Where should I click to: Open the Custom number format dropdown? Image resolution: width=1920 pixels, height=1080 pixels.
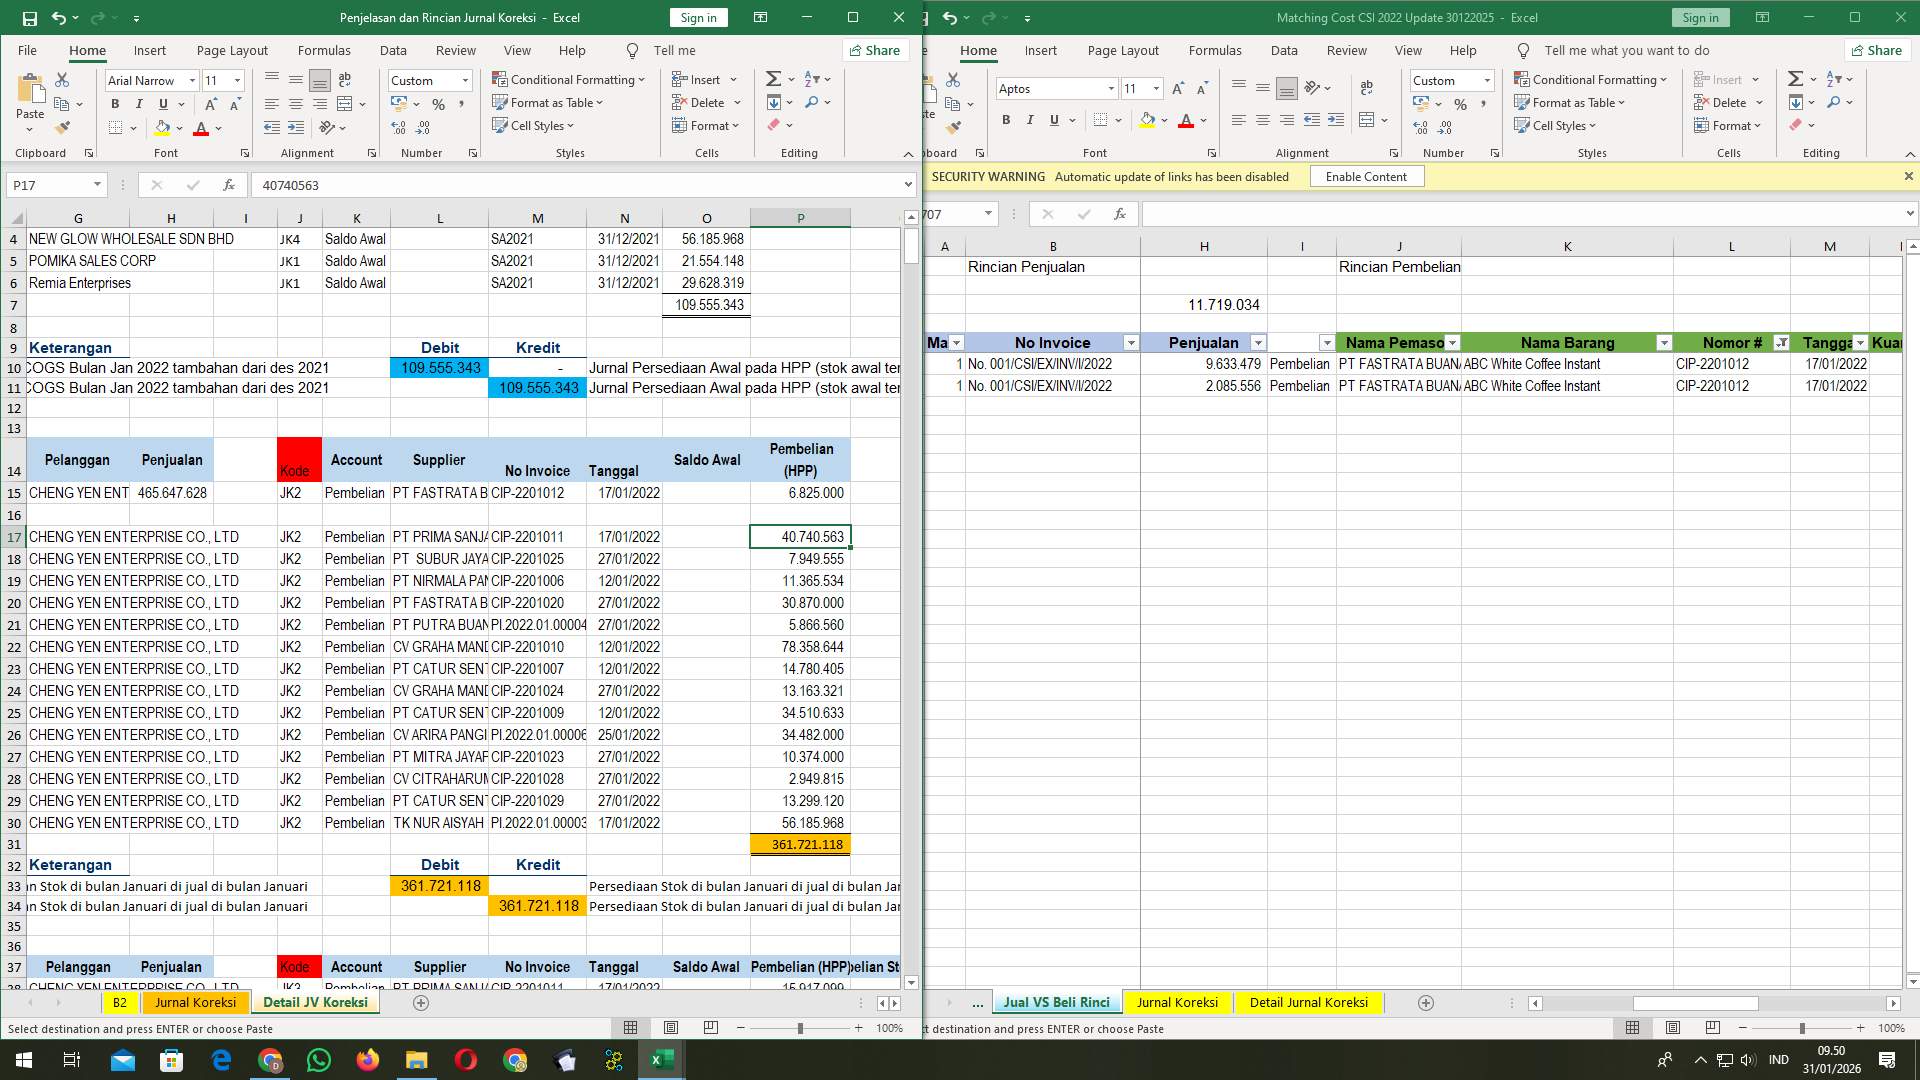pyautogui.click(x=465, y=80)
